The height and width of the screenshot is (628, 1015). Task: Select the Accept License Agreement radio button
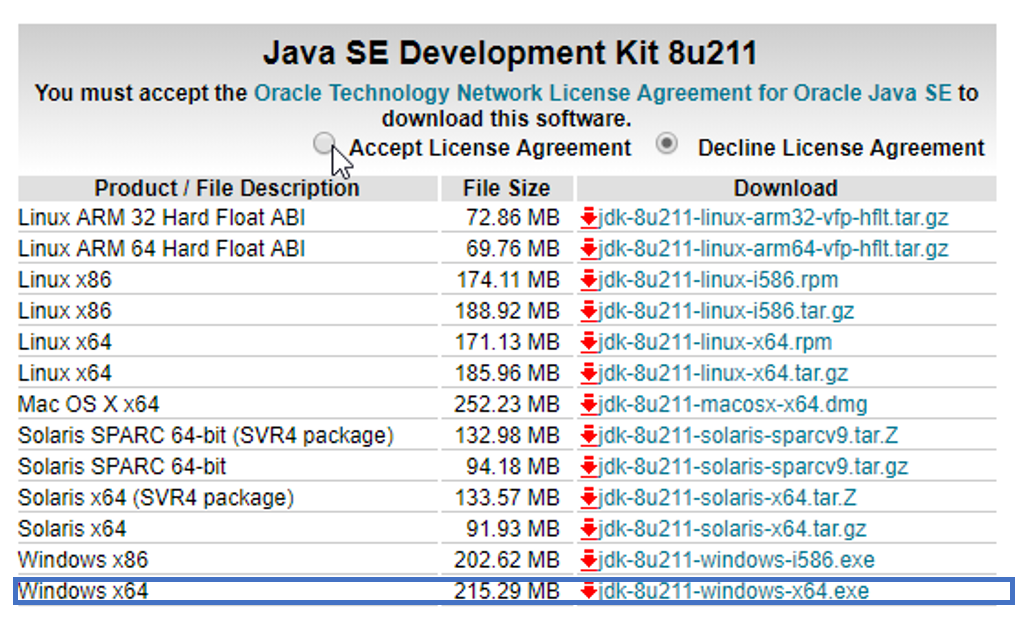(x=324, y=143)
